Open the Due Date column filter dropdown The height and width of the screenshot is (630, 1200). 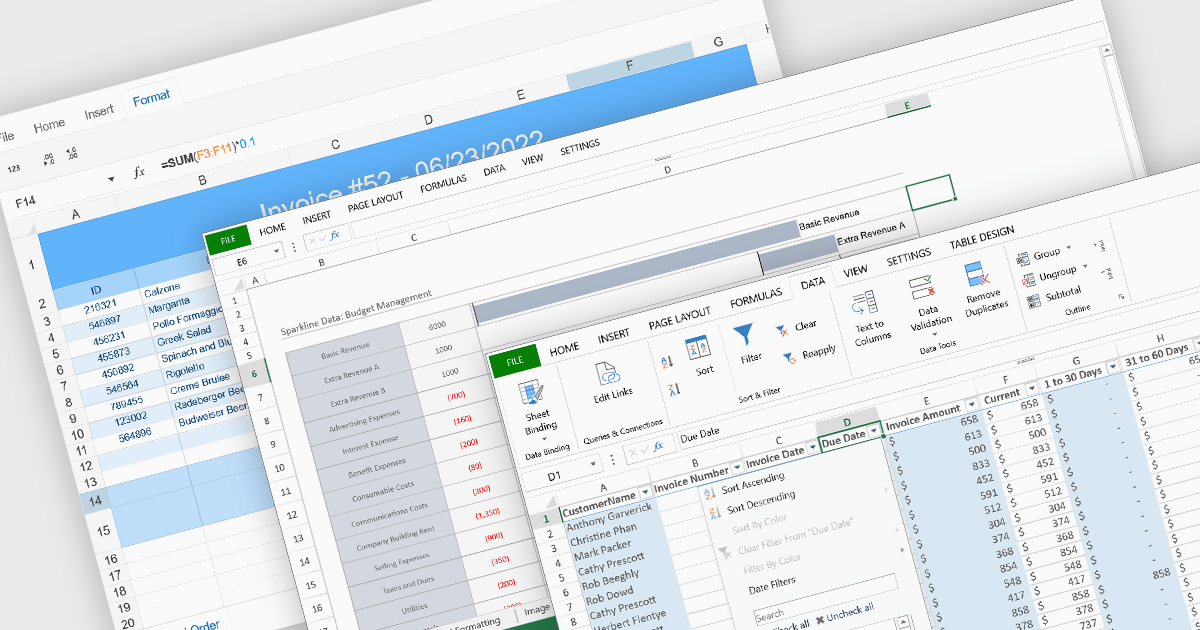[x=874, y=430]
